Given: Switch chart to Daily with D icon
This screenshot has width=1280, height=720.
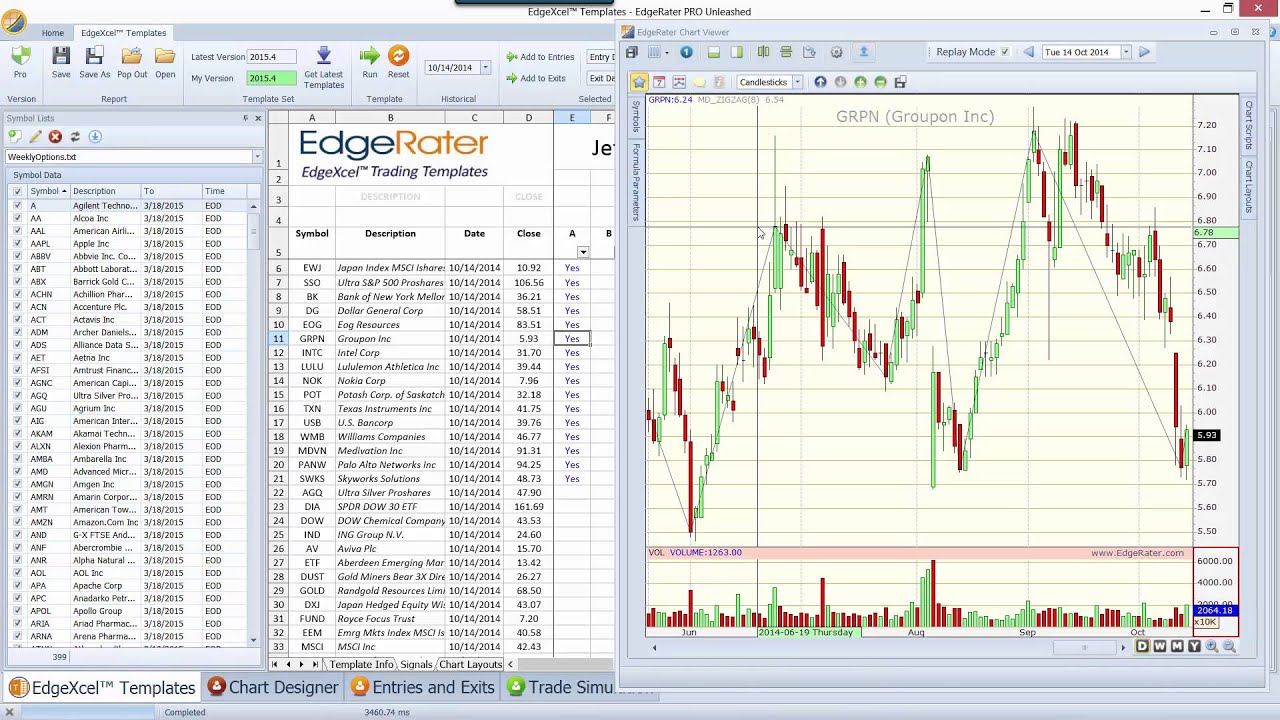Looking at the screenshot, I should coord(1142,647).
